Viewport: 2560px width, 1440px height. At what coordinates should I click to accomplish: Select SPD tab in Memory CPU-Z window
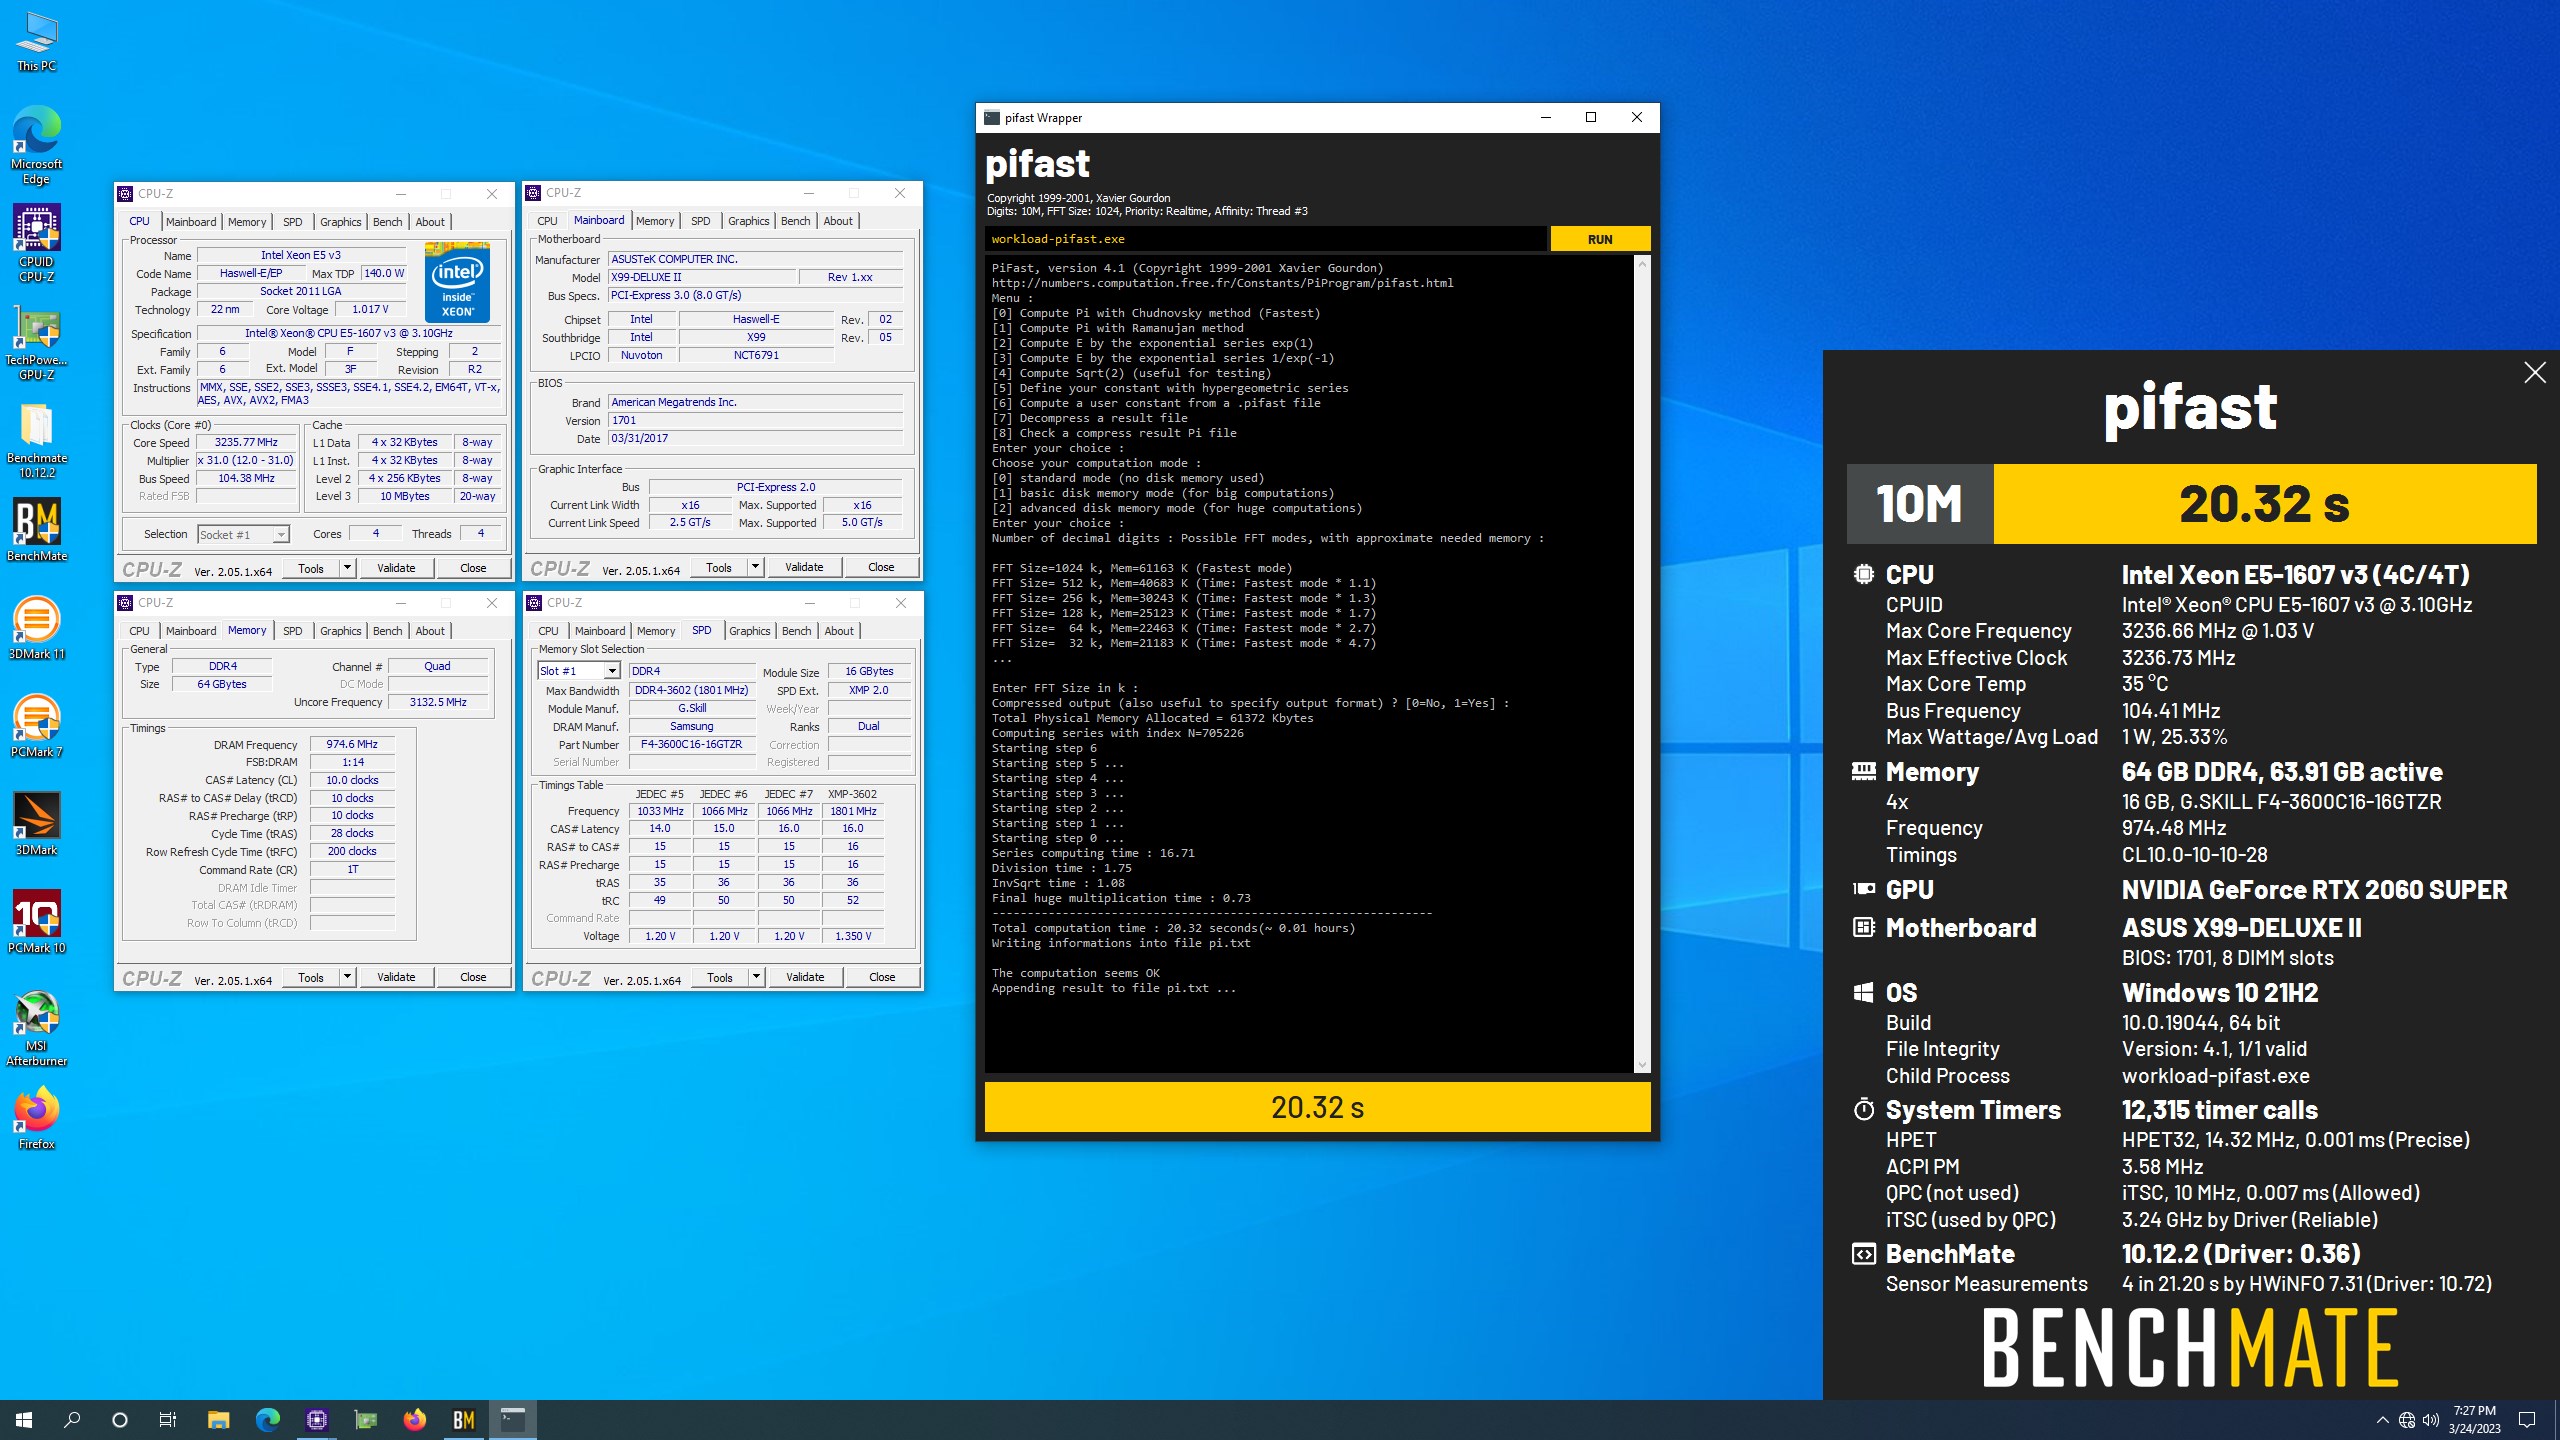292,631
